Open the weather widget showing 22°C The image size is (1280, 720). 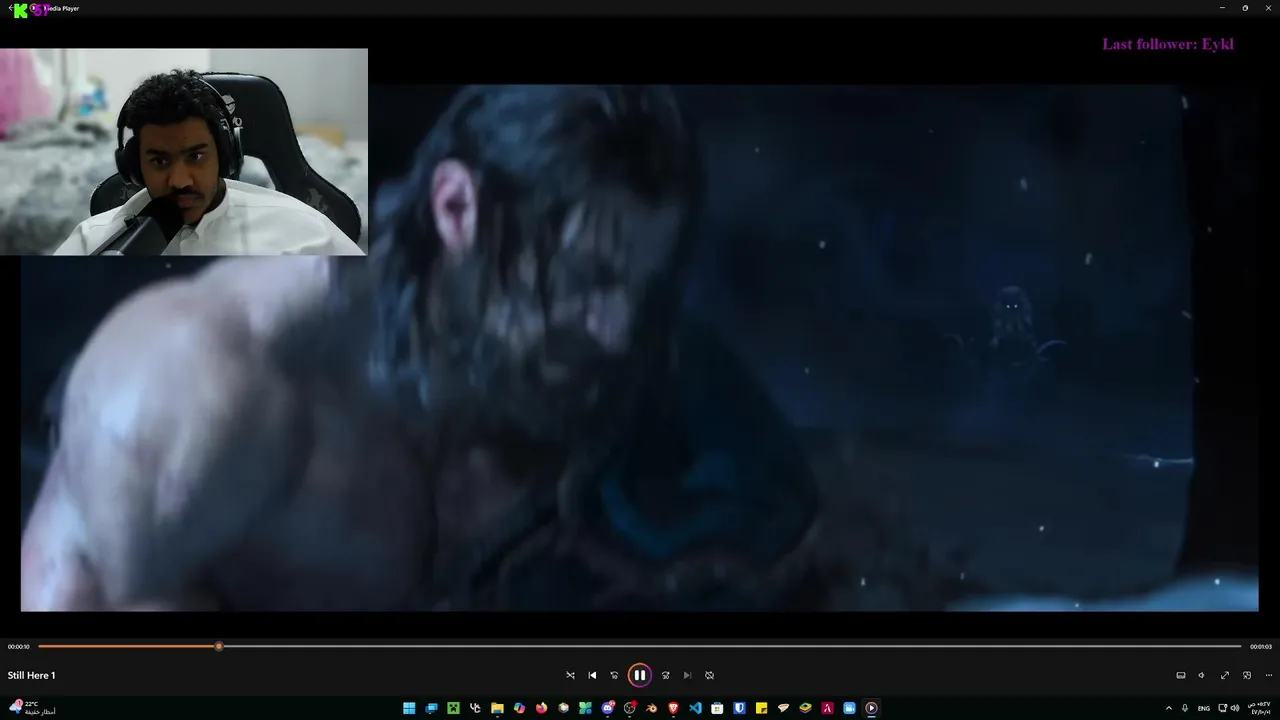32,708
